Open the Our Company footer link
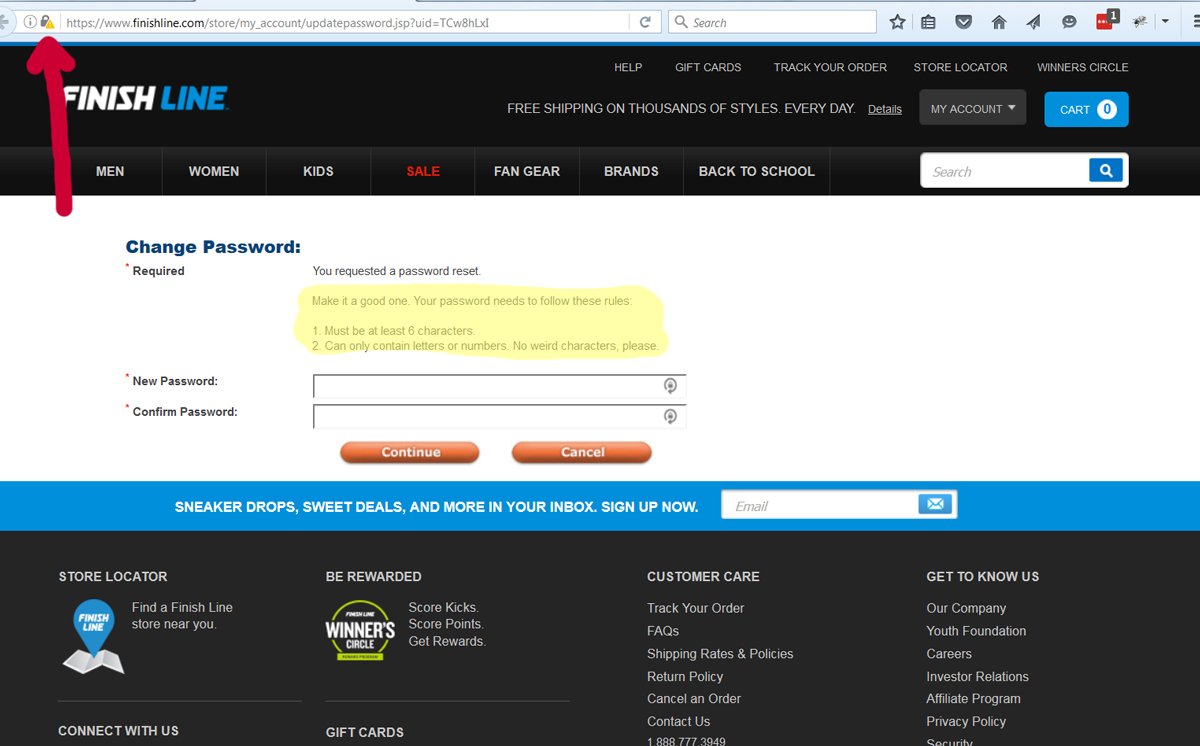Viewport: 1200px width, 746px height. tap(966, 608)
